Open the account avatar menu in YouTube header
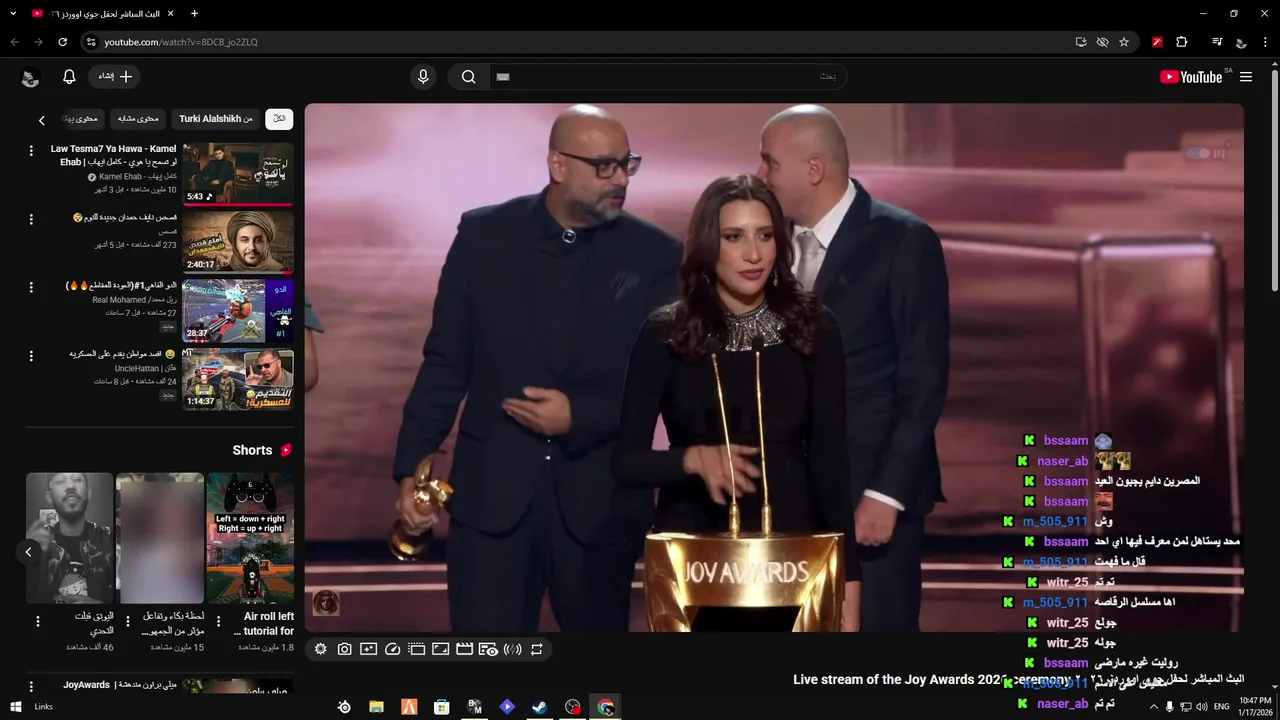1280x720 pixels. point(30,78)
